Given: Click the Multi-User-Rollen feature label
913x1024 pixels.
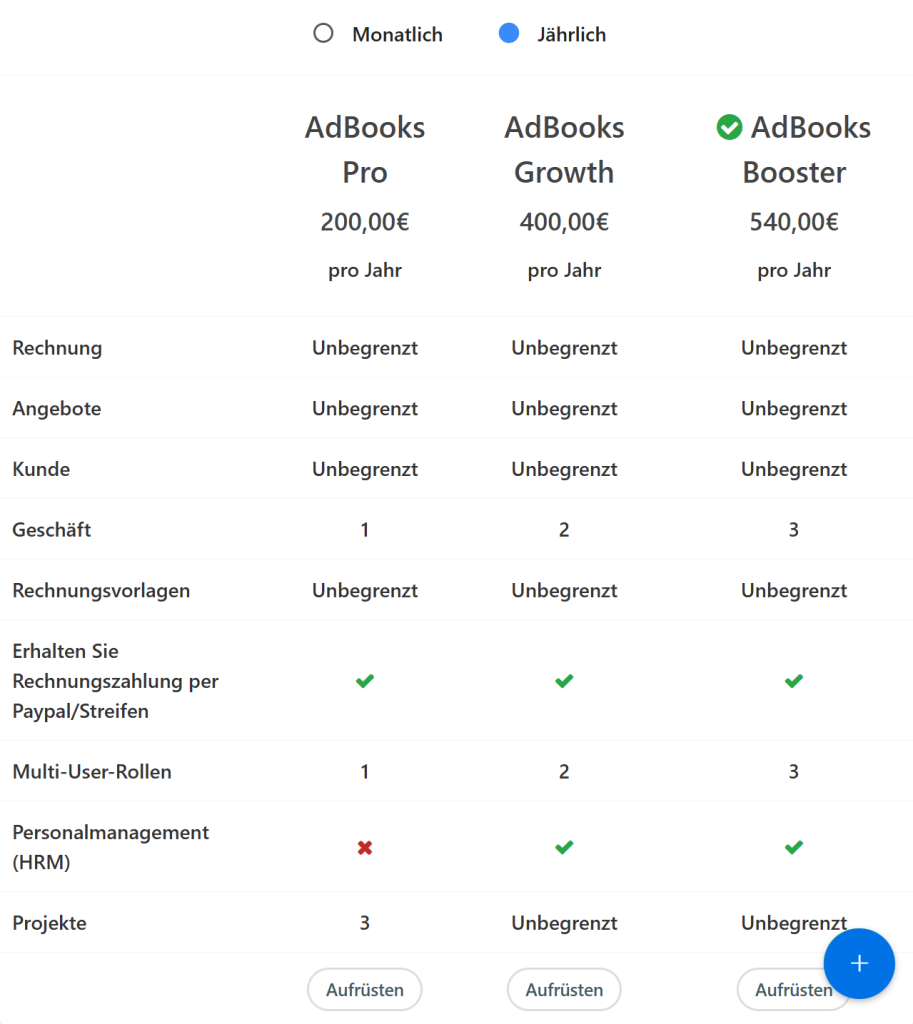Looking at the screenshot, I should tap(92, 771).
